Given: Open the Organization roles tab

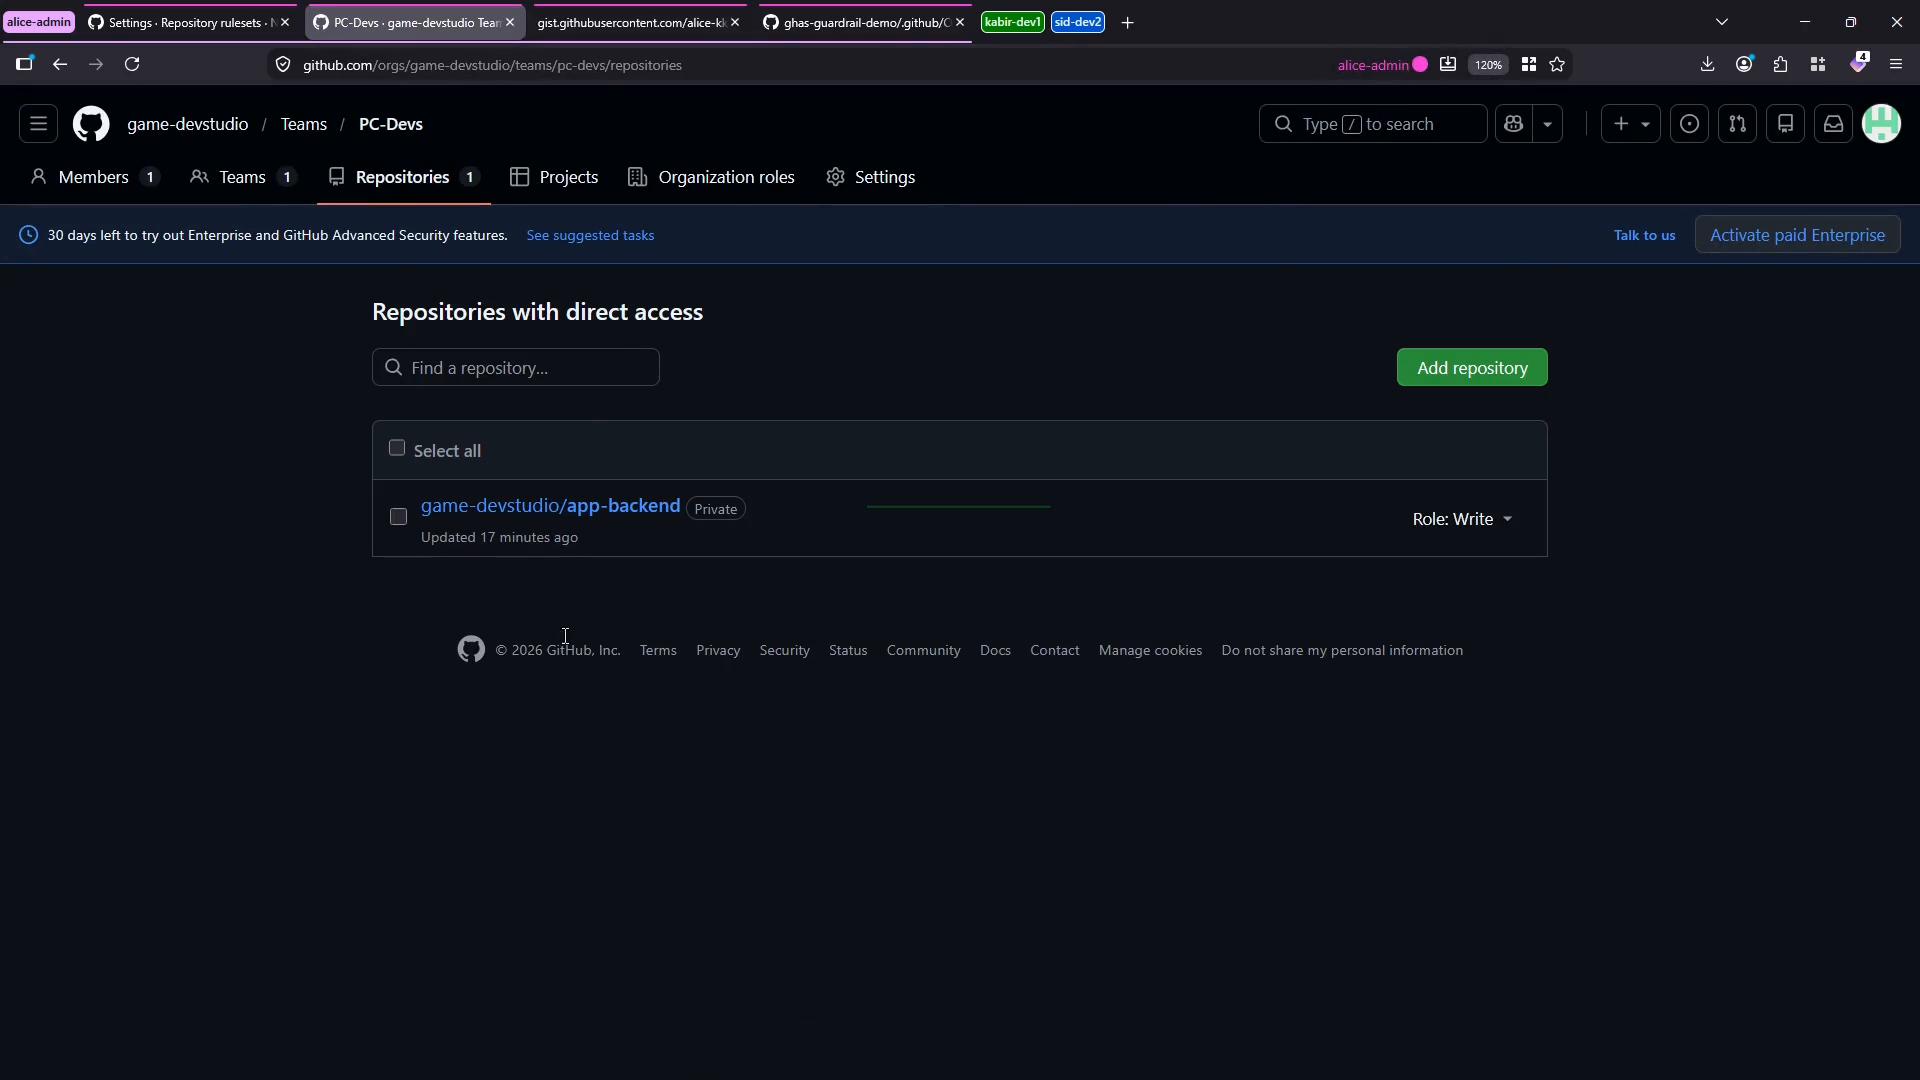Looking at the screenshot, I should point(711,177).
